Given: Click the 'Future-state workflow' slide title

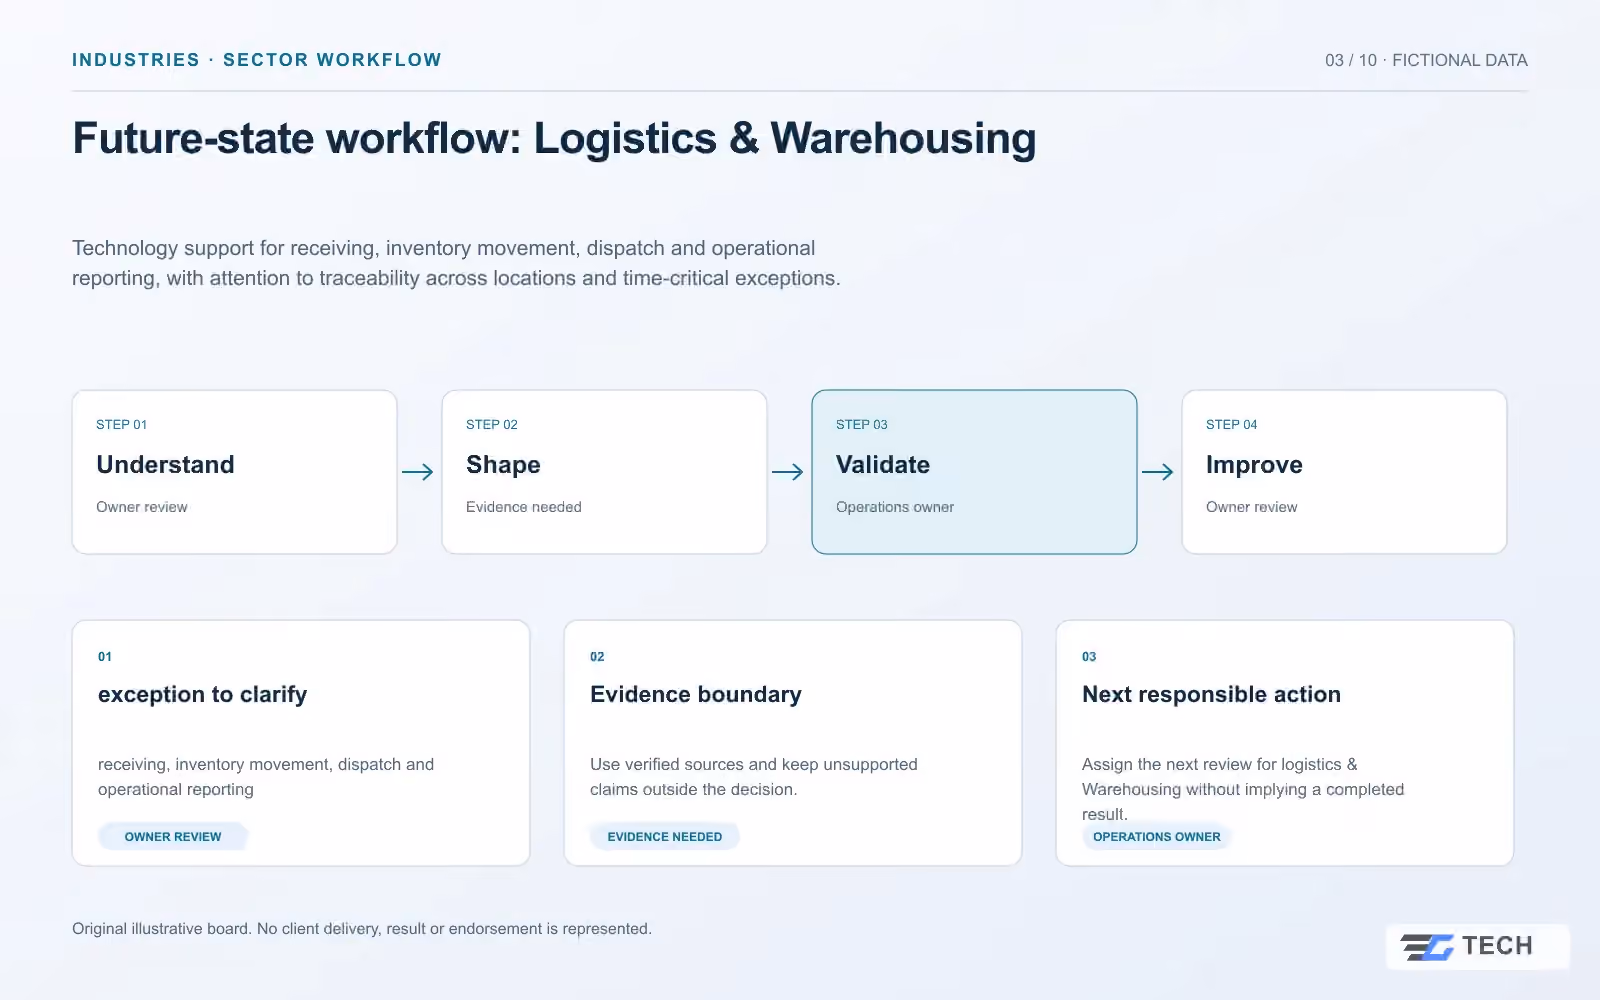Looking at the screenshot, I should [554, 139].
